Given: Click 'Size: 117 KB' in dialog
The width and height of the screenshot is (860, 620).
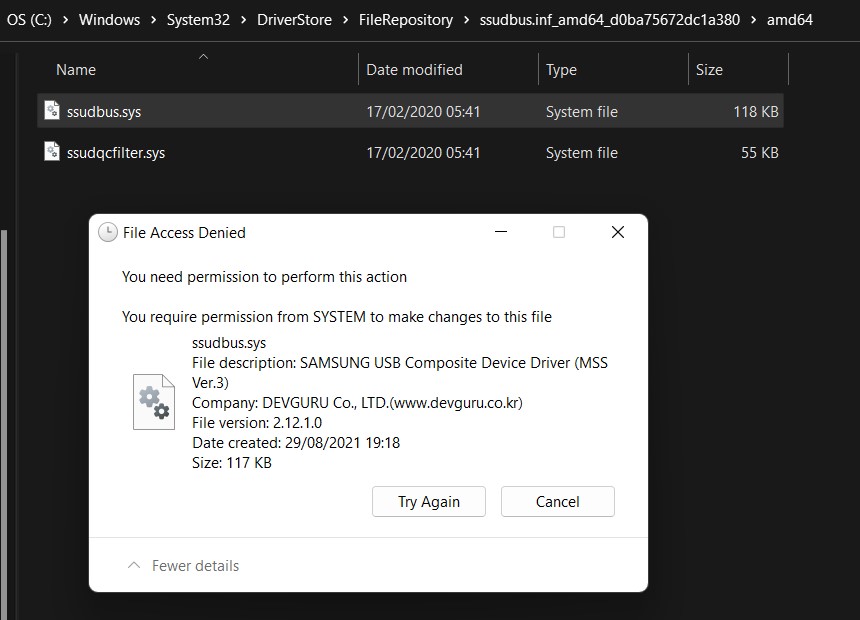Looking at the screenshot, I should (x=231, y=463).
